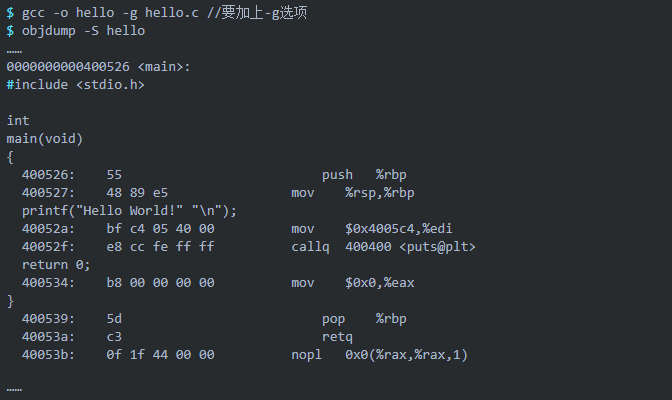Click the nopl 0x0(%rax,%rax,1) instruction
The image size is (672, 400).
tap(380, 354)
